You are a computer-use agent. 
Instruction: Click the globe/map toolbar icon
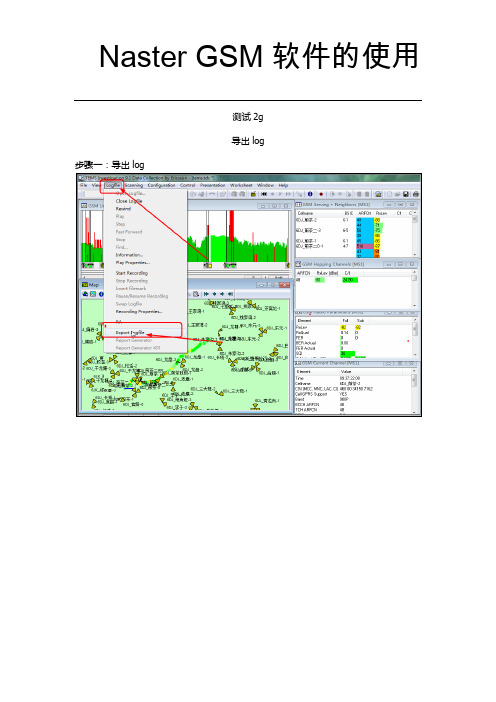(x=378, y=194)
